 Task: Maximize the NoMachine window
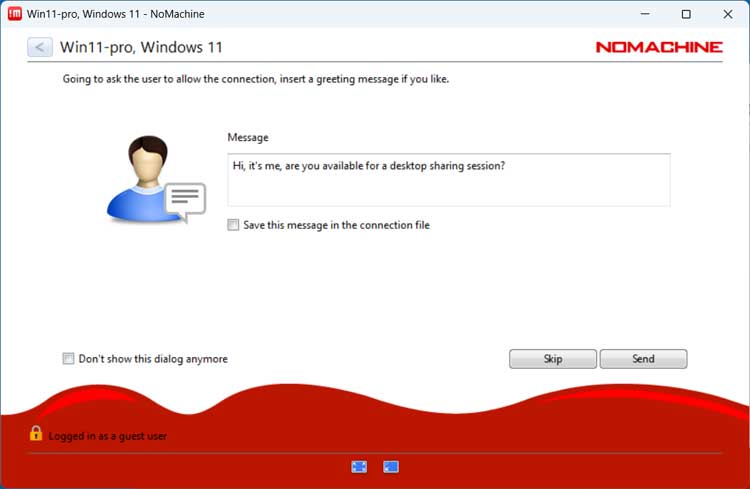pos(686,14)
